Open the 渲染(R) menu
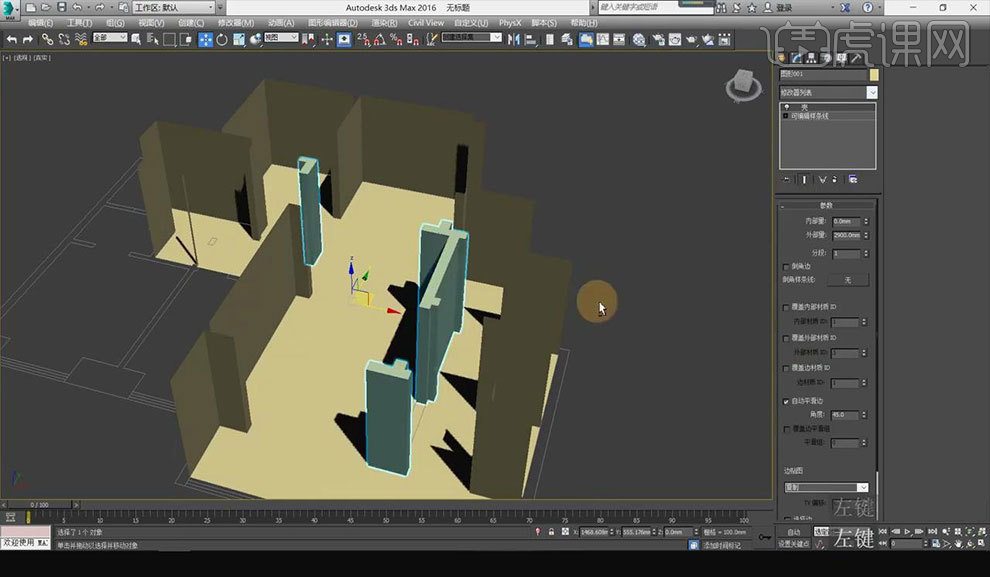The width and height of the screenshot is (990, 577). click(386, 22)
